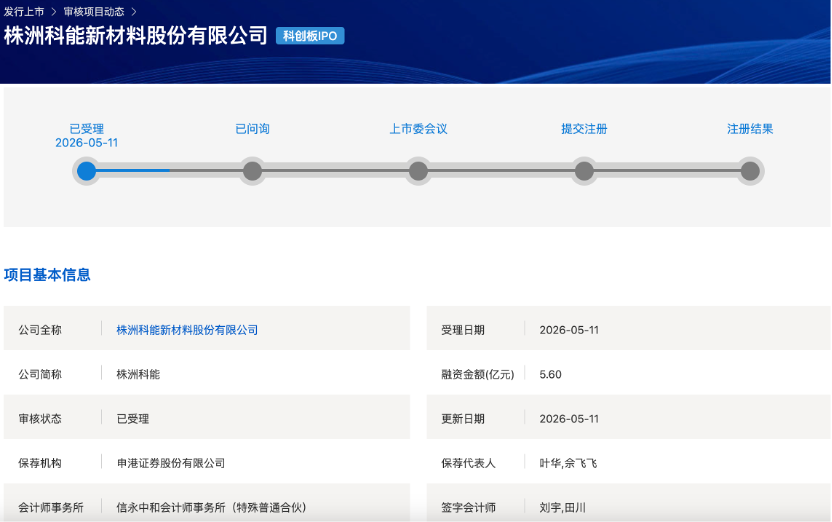
Task: Click the 注册结果 stage label
Action: click(x=750, y=128)
